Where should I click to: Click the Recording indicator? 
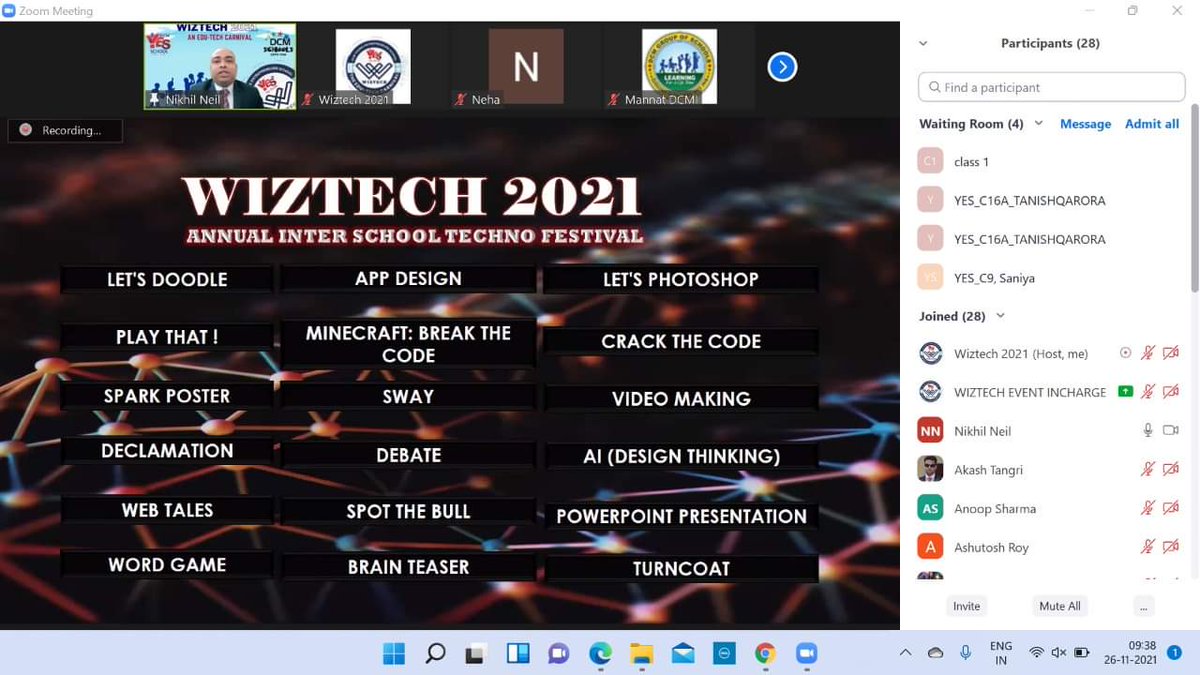click(65, 130)
